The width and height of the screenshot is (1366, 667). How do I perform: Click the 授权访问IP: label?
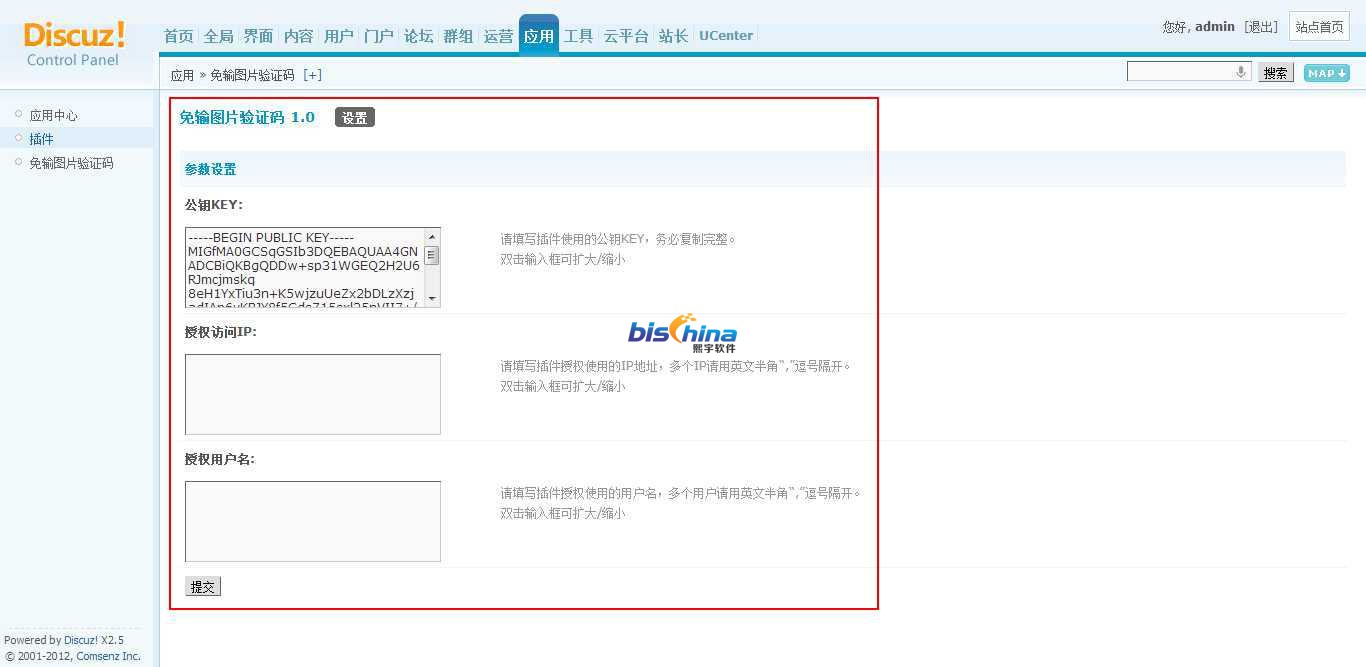[221, 332]
